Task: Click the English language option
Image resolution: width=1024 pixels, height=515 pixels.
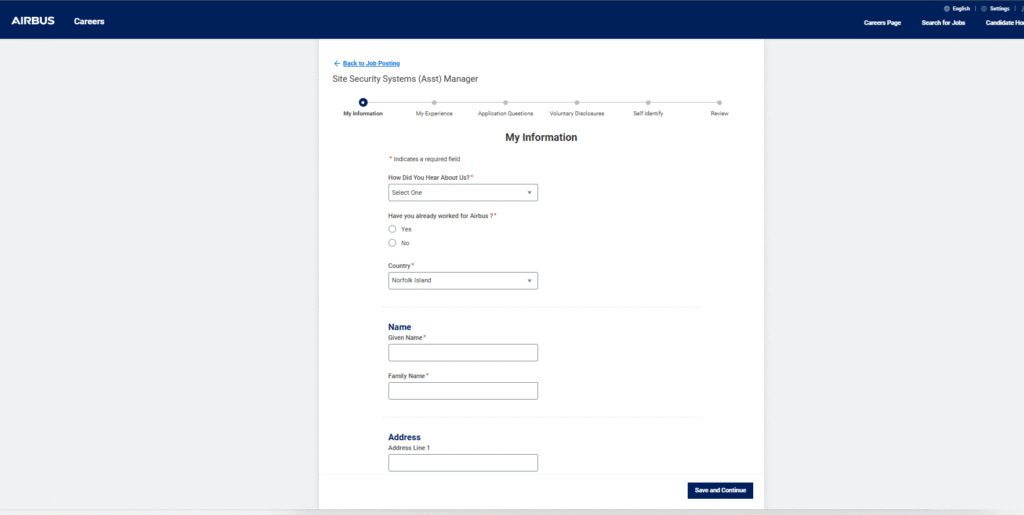Action: pos(961,8)
